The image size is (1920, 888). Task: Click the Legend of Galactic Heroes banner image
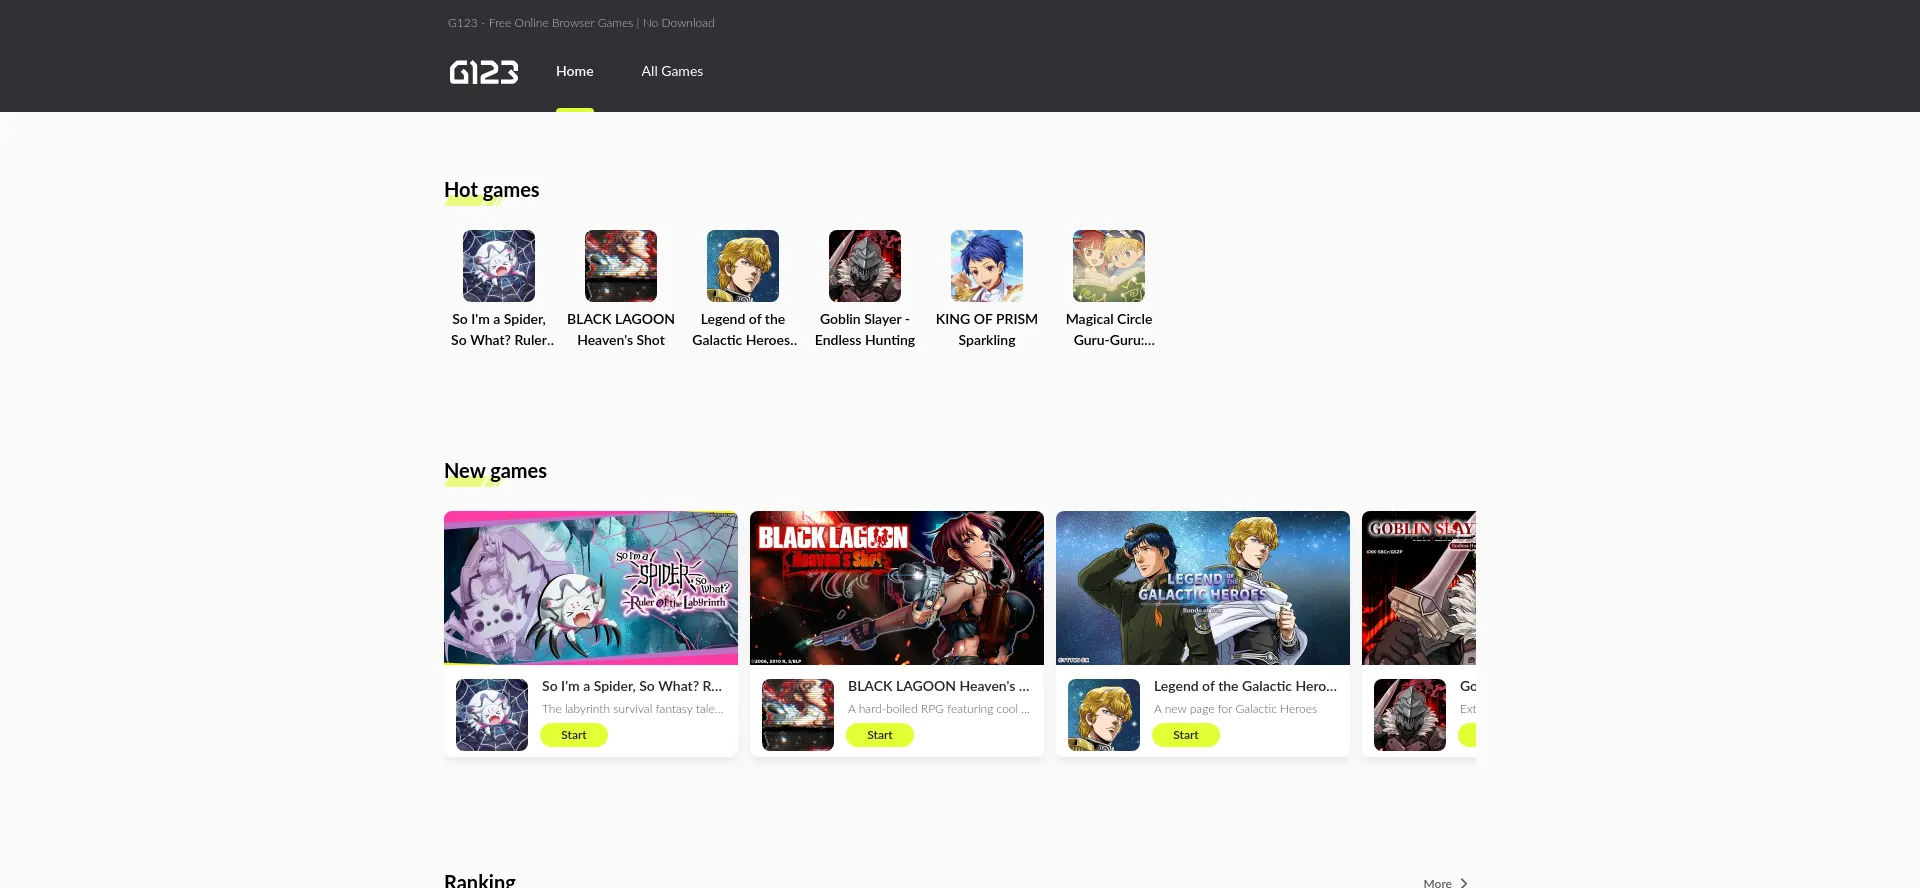pos(1203,588)
